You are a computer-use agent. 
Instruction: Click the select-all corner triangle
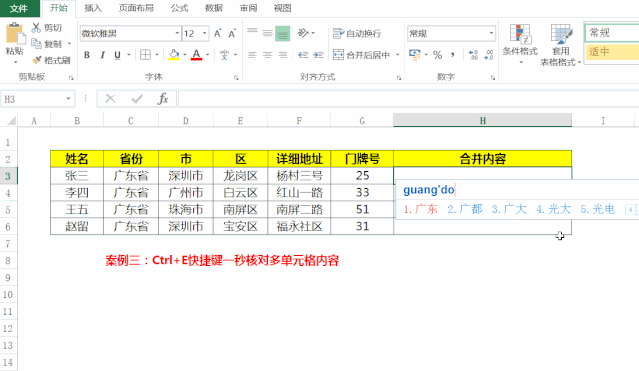pos(11,121)
